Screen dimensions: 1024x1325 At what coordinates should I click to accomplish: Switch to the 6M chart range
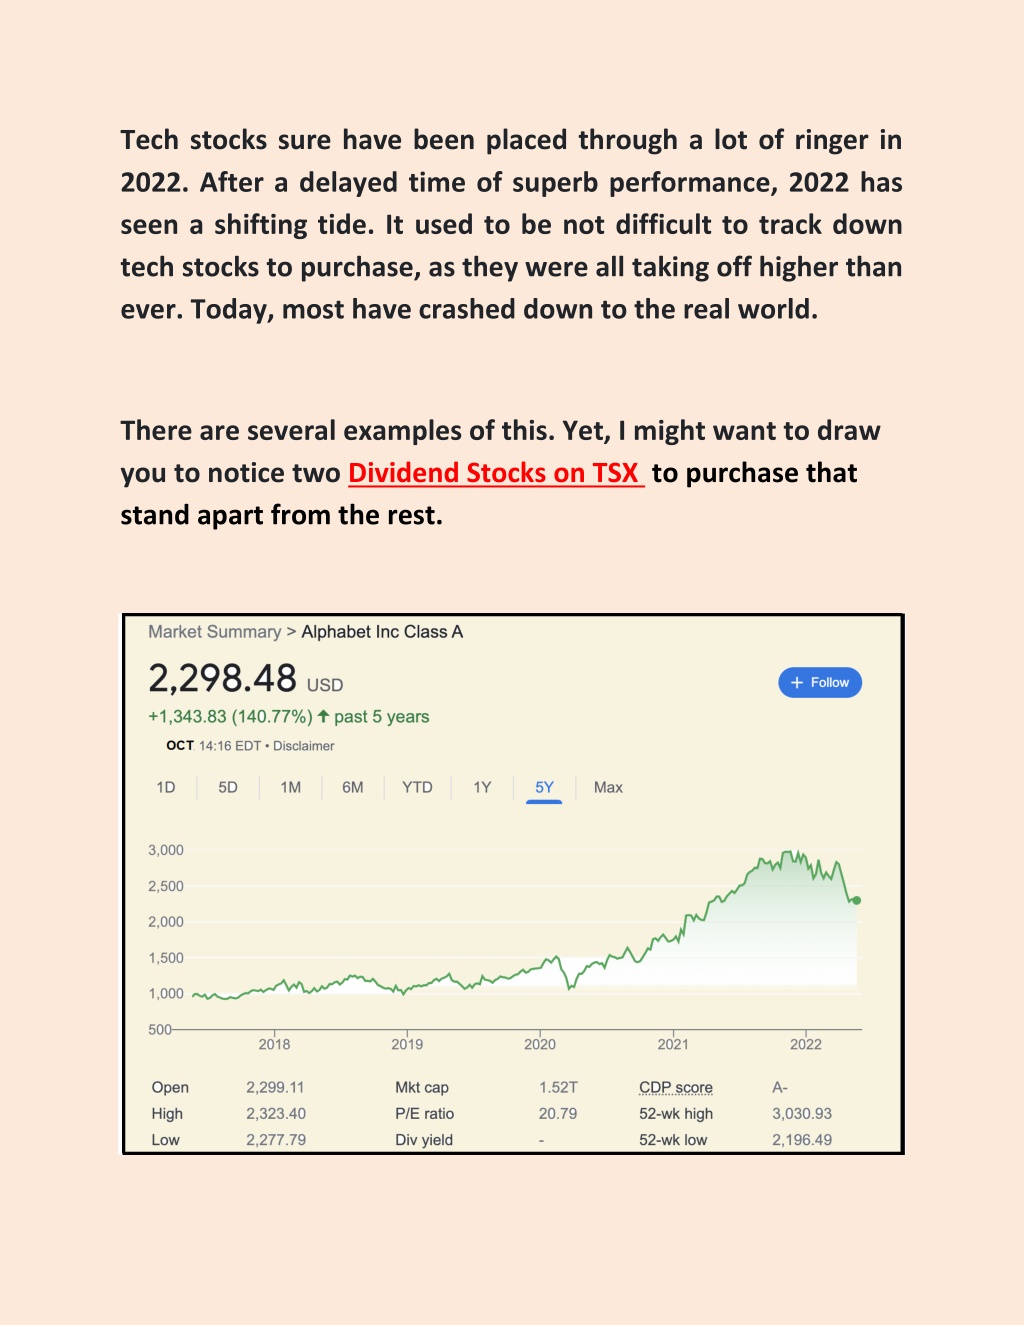coord(353,787)
